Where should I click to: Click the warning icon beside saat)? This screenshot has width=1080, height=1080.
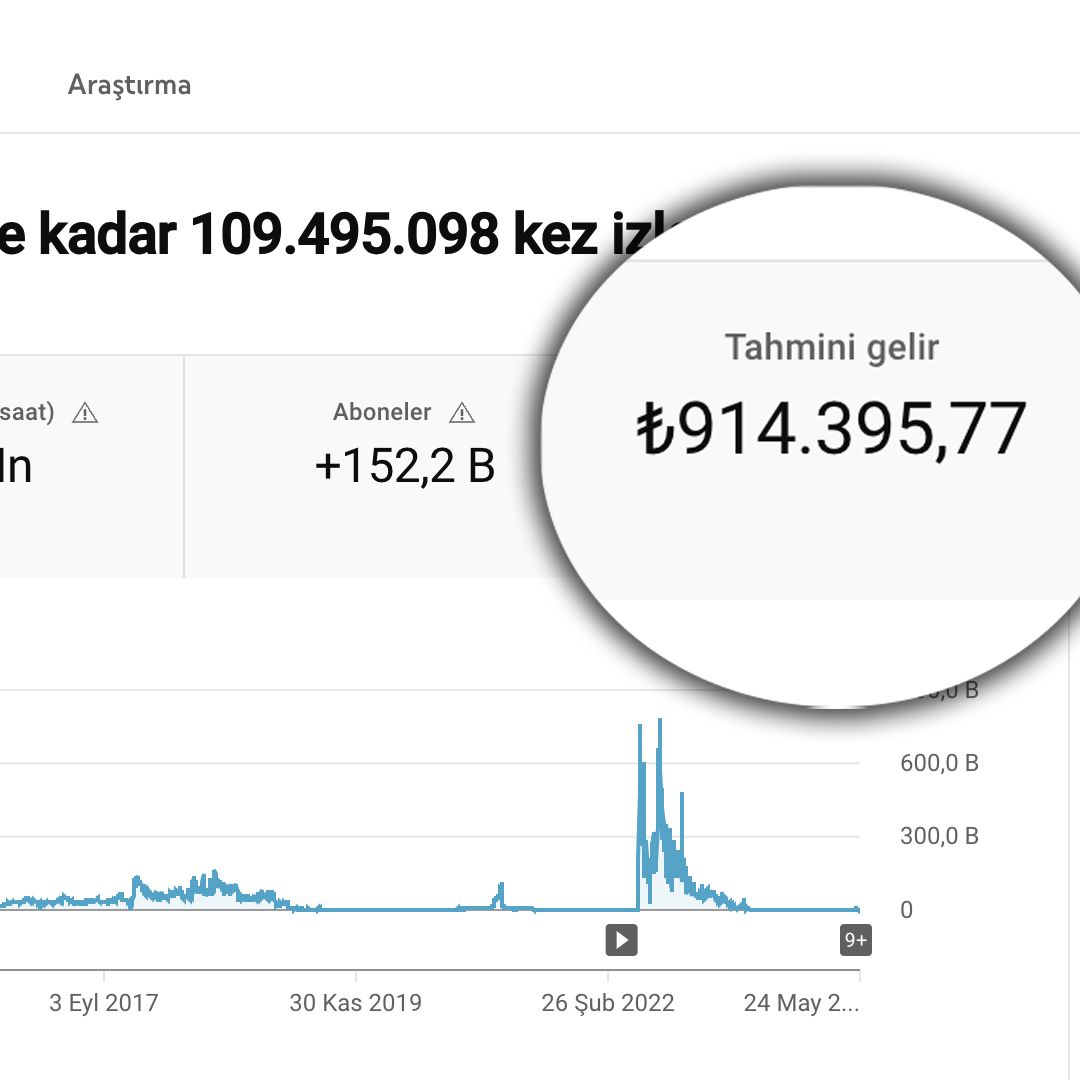click(x=85, y=413)
